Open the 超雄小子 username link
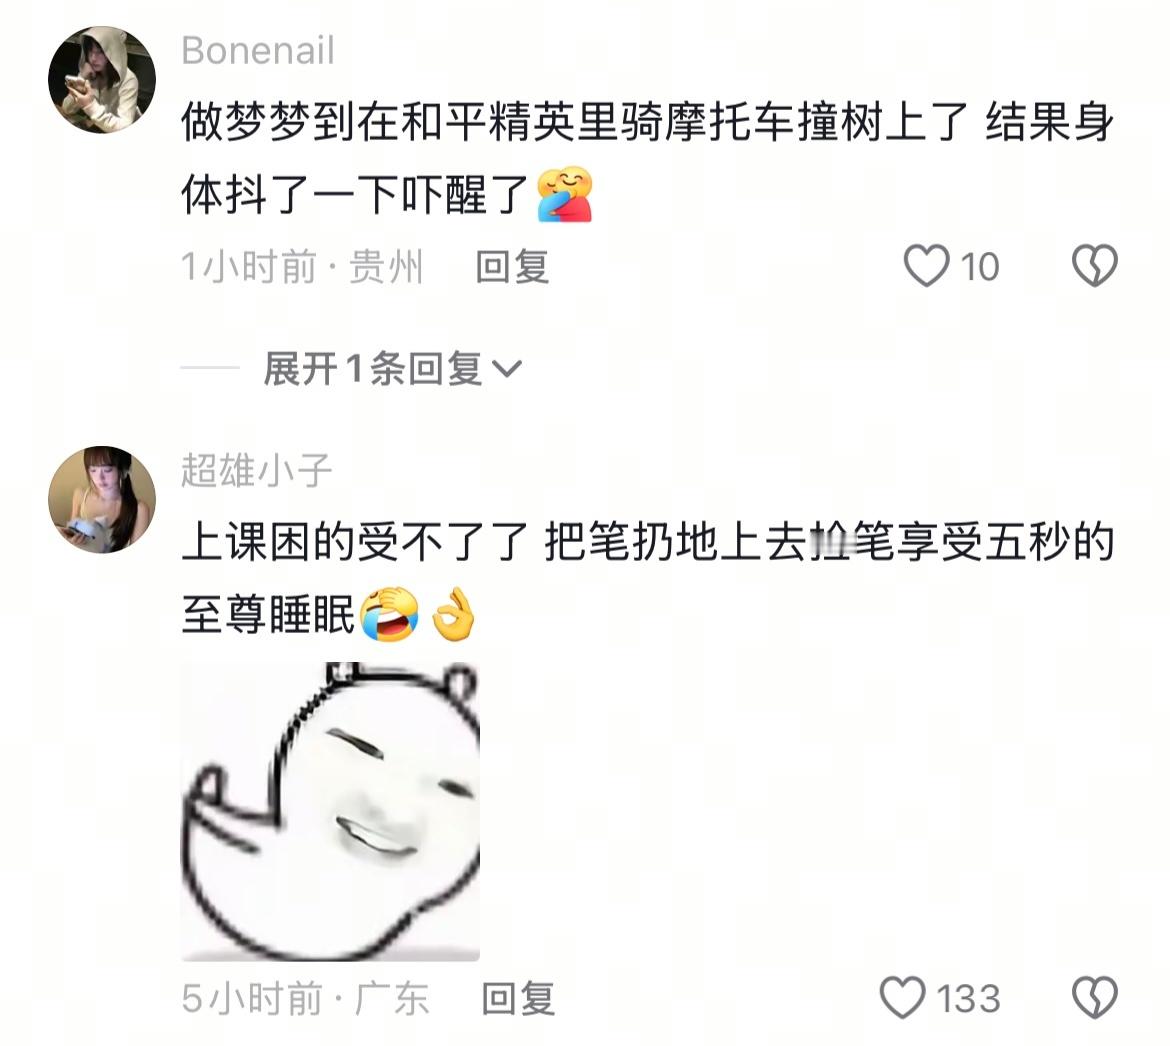Viewport: 1170px width, 1046px height. (x=257, y=470)
